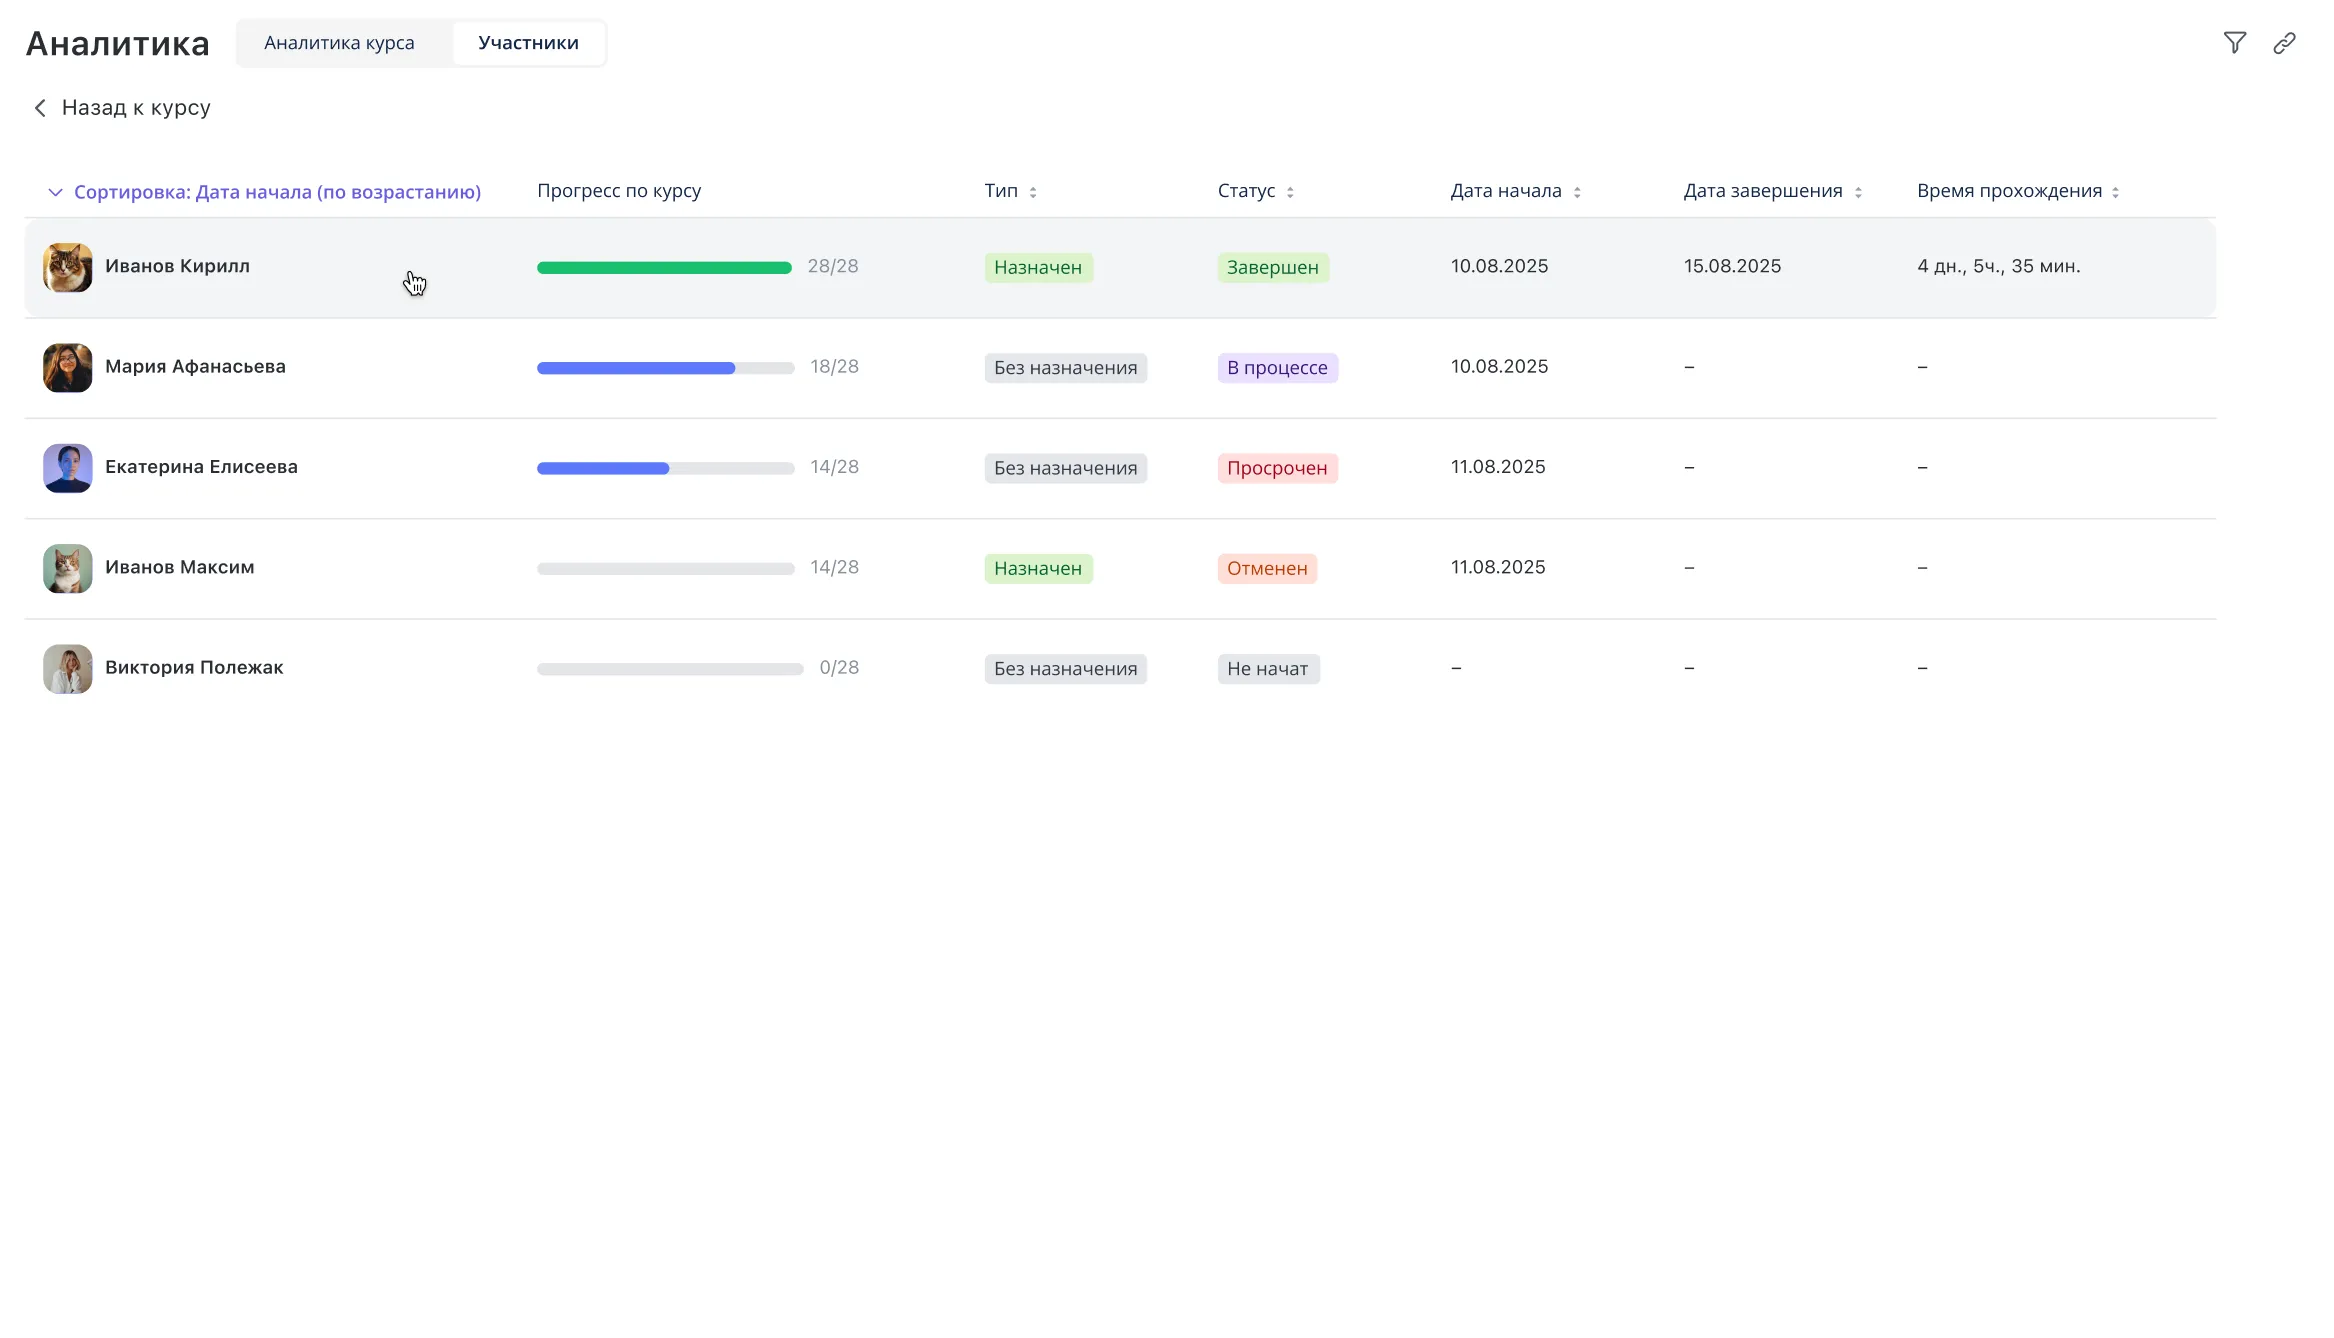Click Мария Афанасьева avatar thumbnail

68,368
